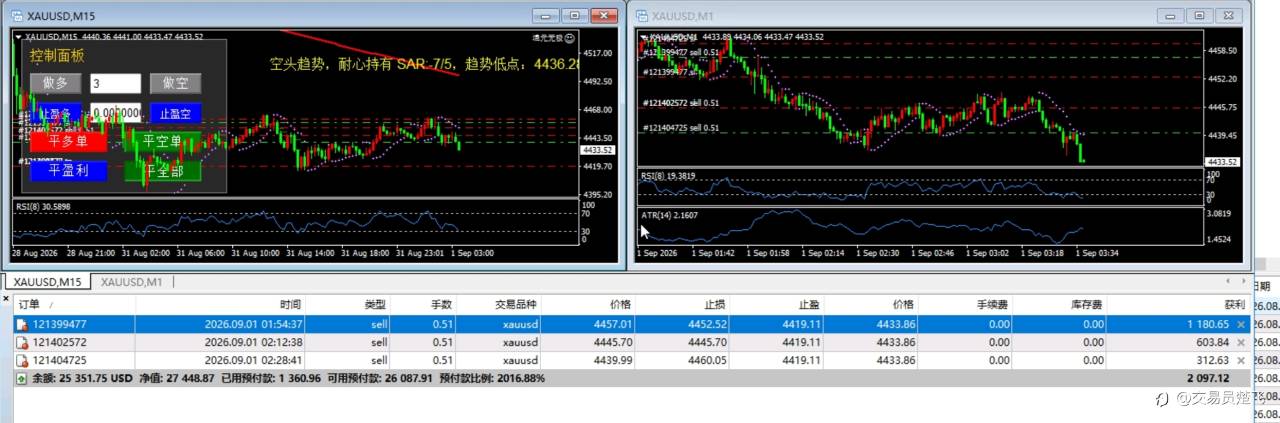Close order 121399477 with its x icon
Screen dimensions: 1280x423
[1242, 325]
